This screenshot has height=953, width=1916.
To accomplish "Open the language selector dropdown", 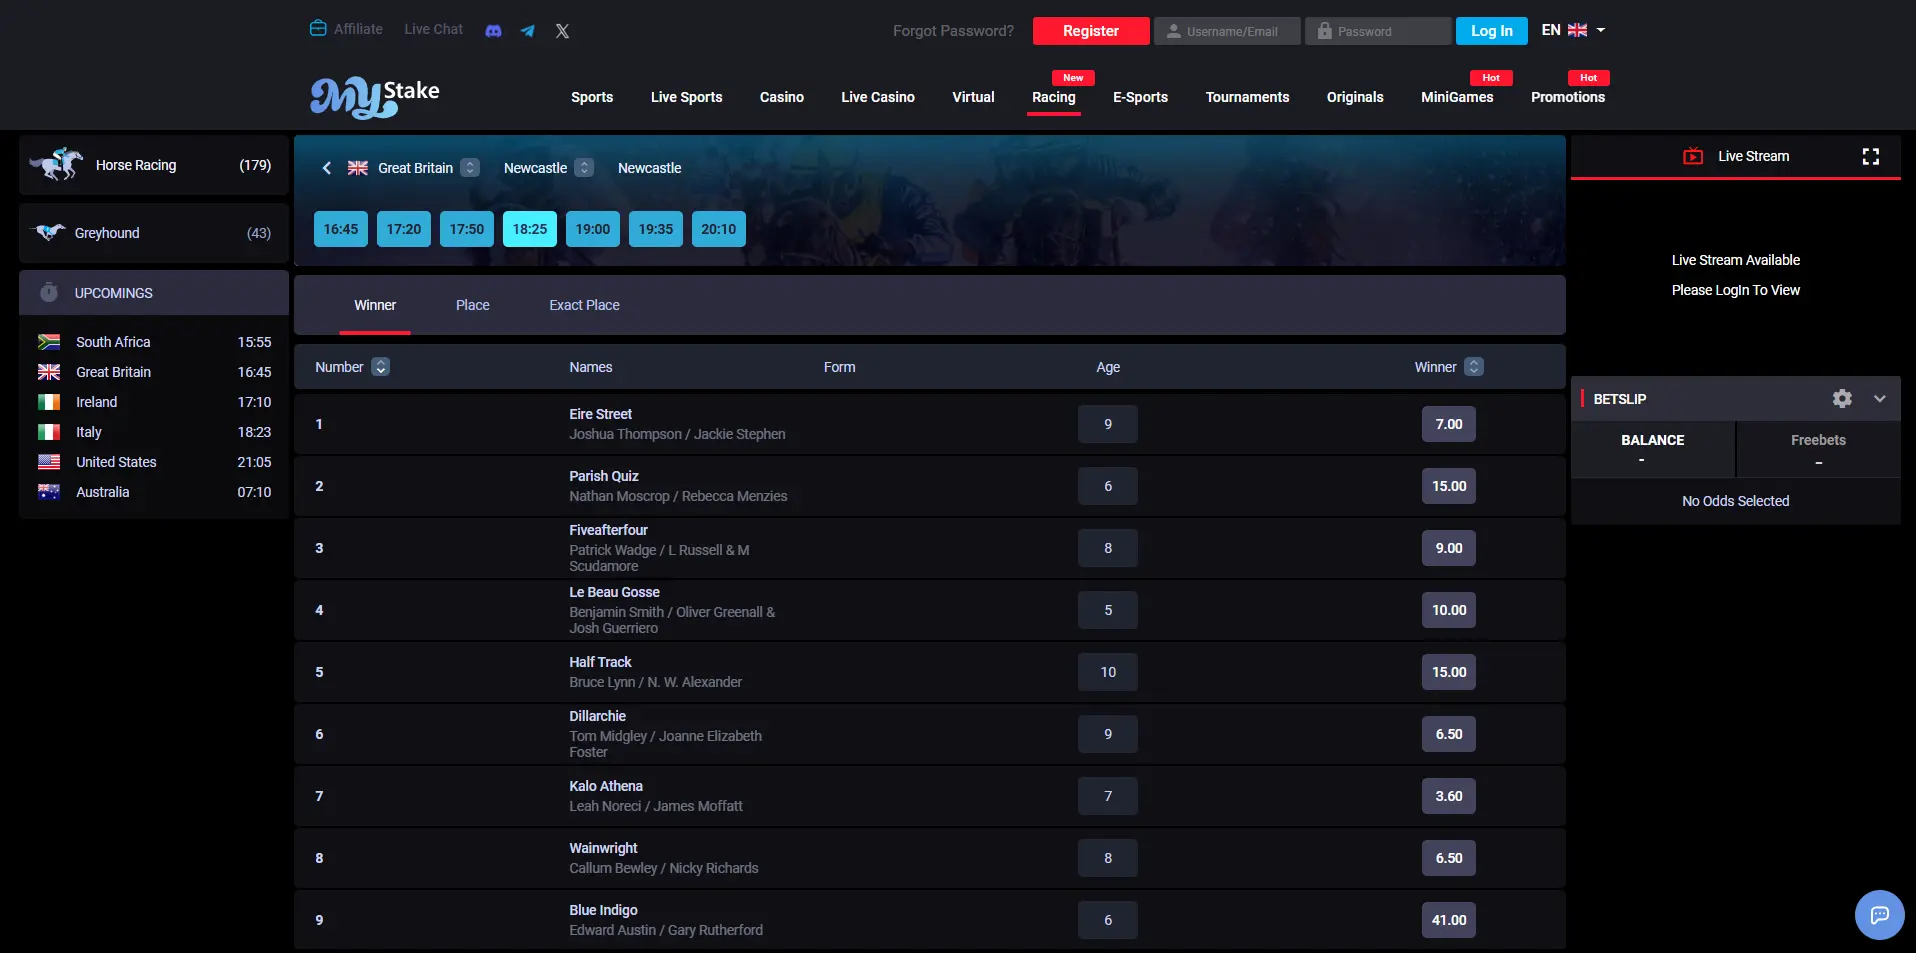I will pyautogui.click(x=1573, y=30).
